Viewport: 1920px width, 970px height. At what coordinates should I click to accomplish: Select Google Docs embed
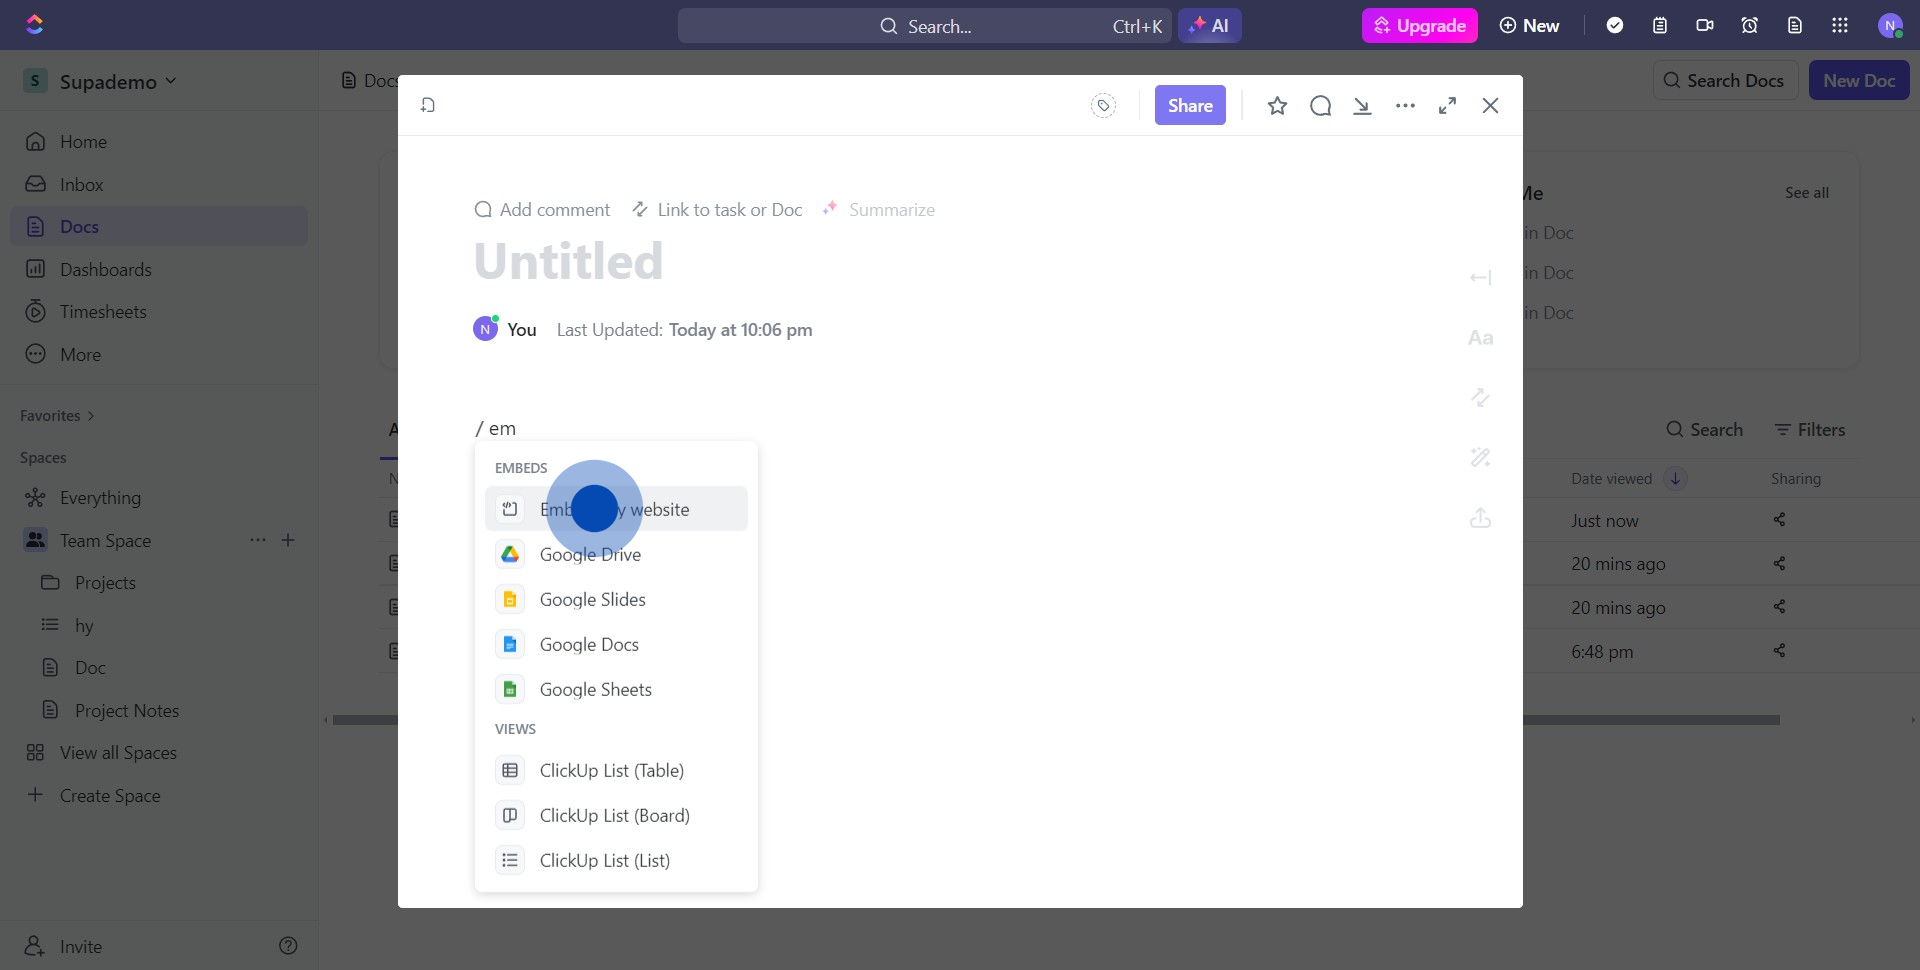[616, 644]
